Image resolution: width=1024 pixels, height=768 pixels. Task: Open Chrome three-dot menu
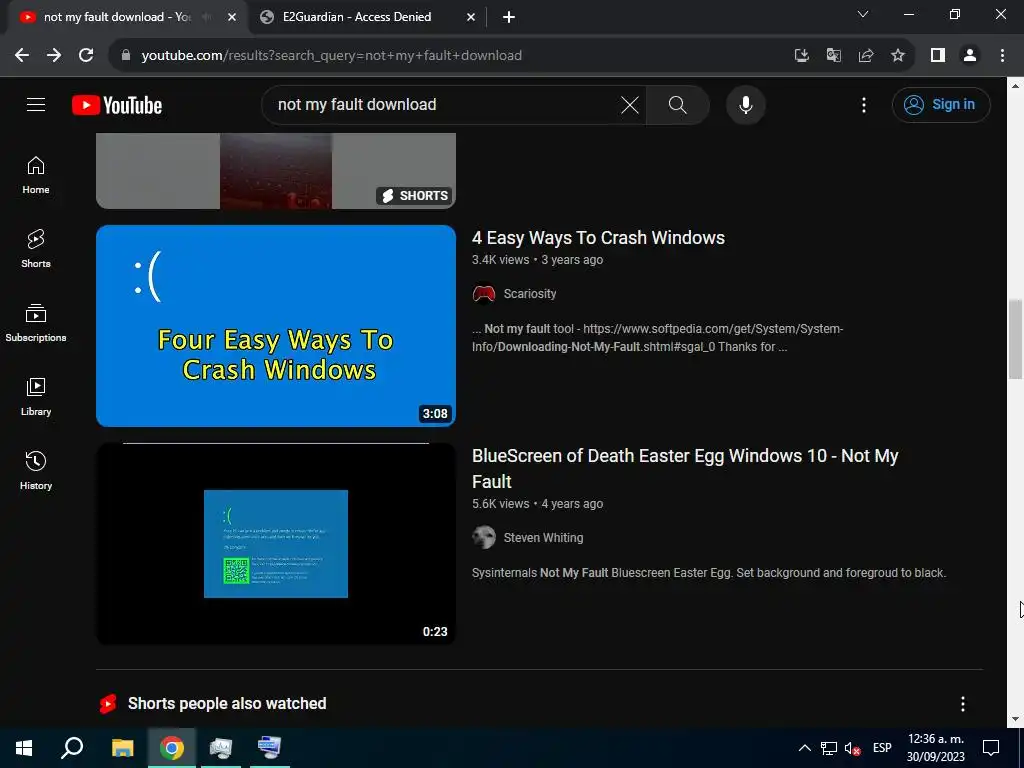(1002, 56)
